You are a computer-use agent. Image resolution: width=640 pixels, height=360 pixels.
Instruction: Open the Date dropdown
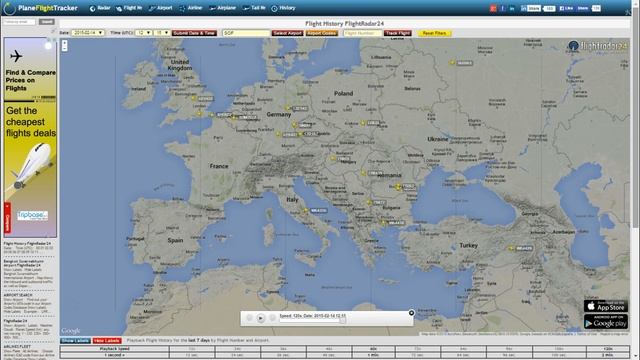tap(88, 33)
